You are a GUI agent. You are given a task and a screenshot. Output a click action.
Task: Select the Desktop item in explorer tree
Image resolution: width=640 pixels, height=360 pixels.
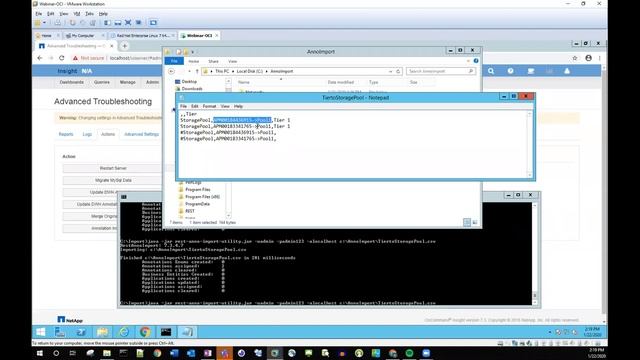[189, 82]
